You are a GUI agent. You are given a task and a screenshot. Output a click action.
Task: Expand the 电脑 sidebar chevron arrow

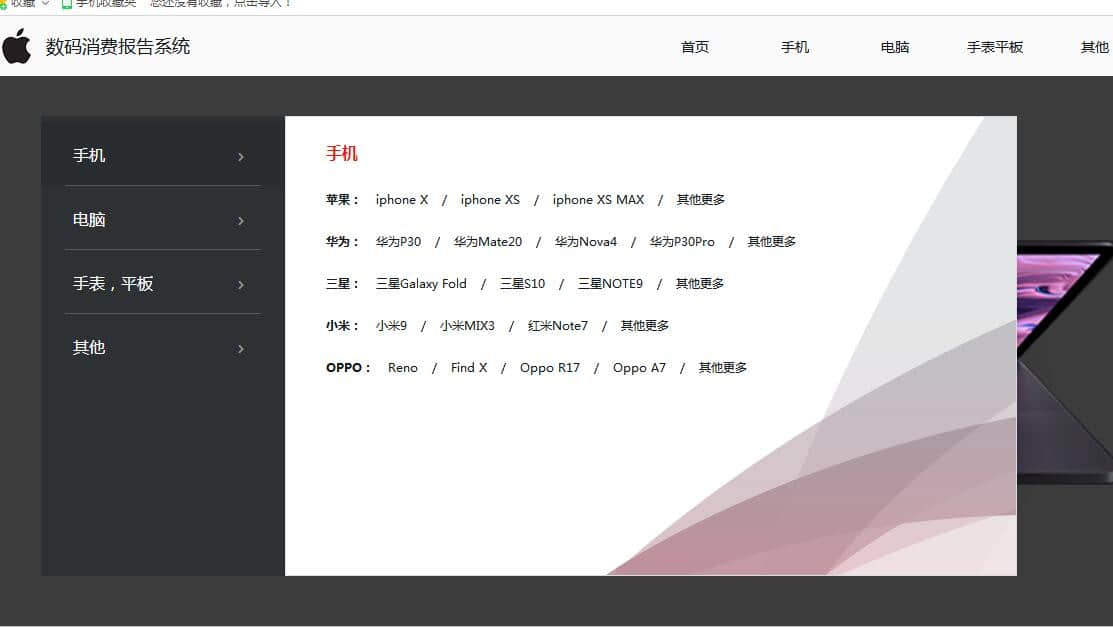[241, 221]
